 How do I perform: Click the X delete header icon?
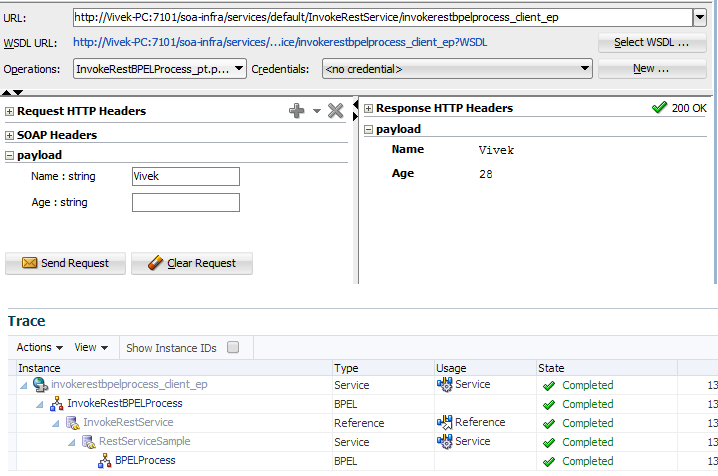pos(335,110)
